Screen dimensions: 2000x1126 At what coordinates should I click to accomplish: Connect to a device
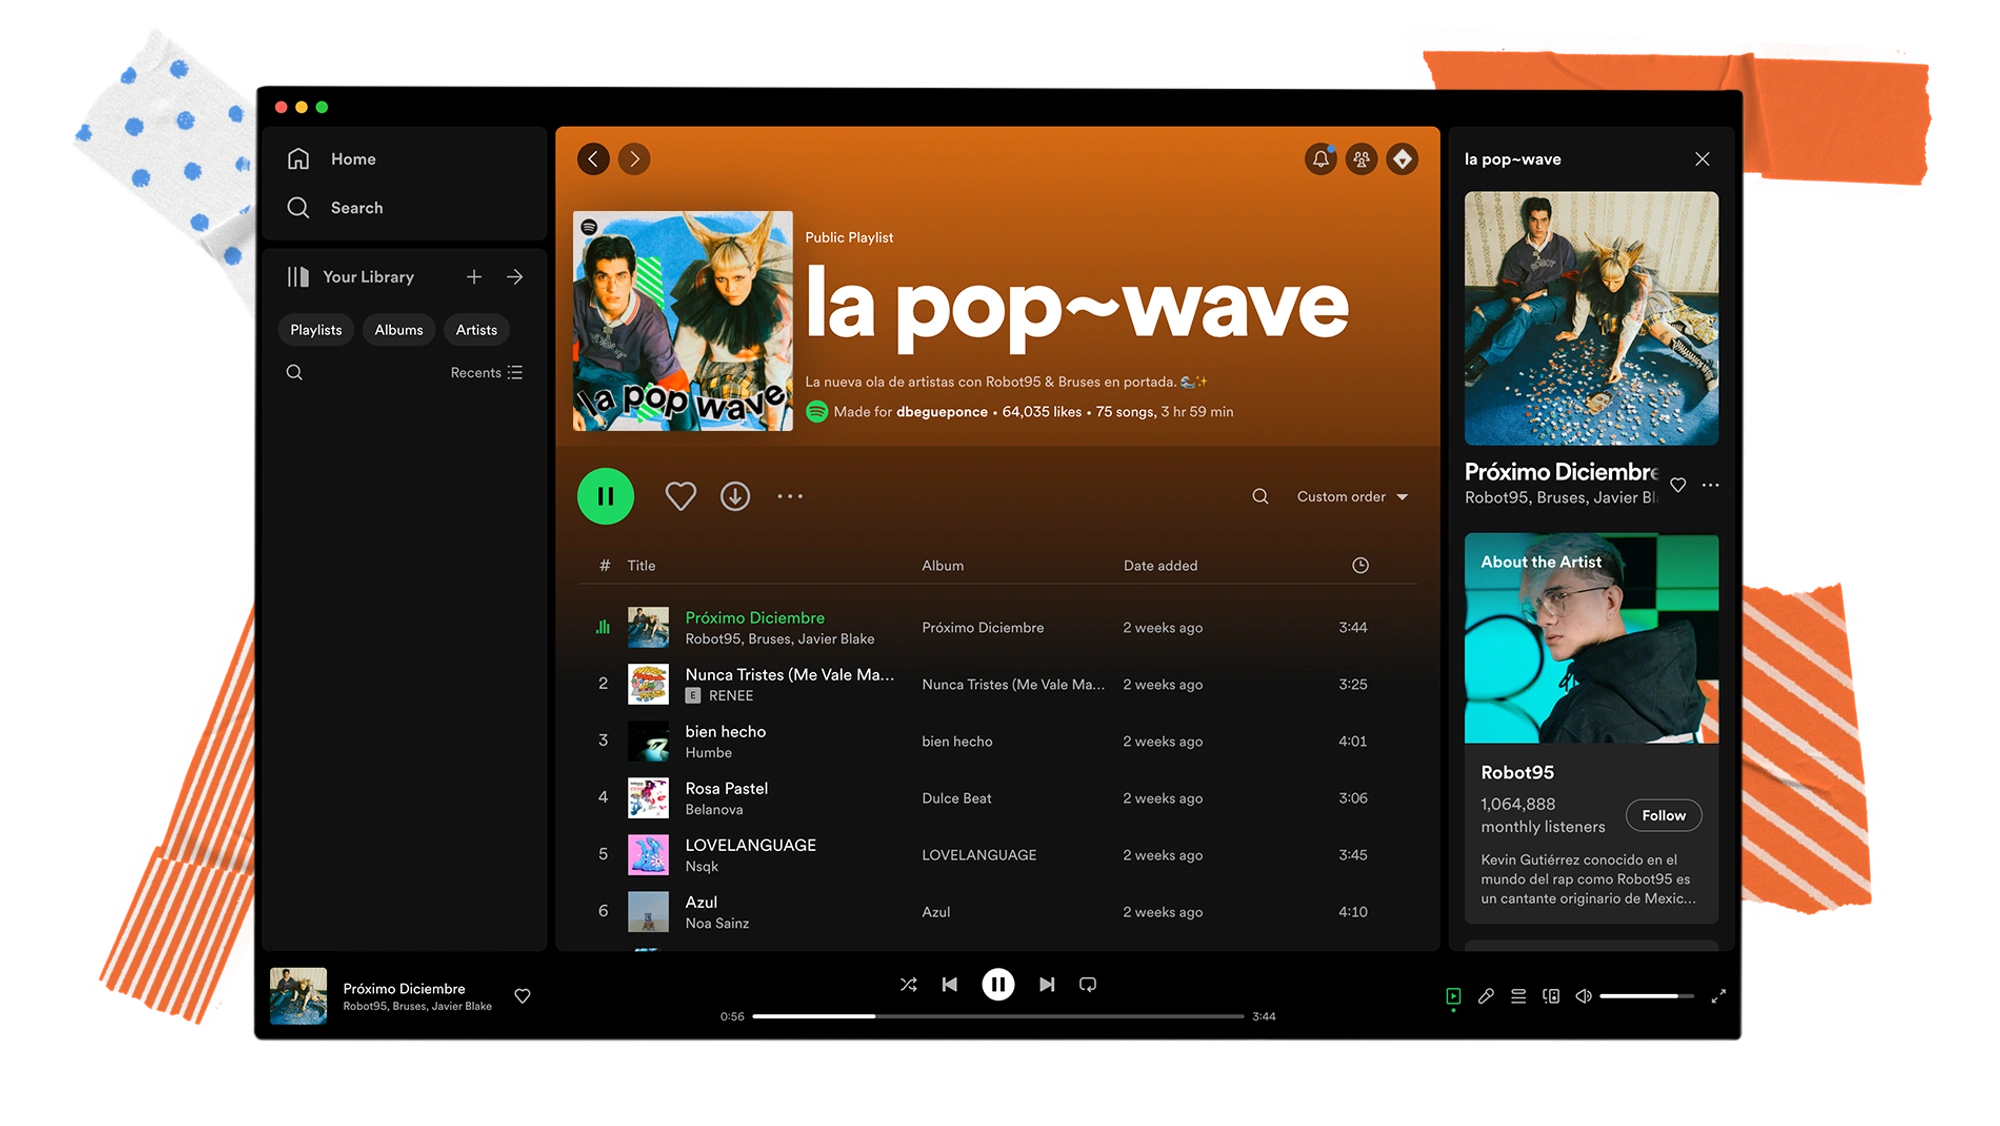pyautogui.click(x=1551, y=996)
